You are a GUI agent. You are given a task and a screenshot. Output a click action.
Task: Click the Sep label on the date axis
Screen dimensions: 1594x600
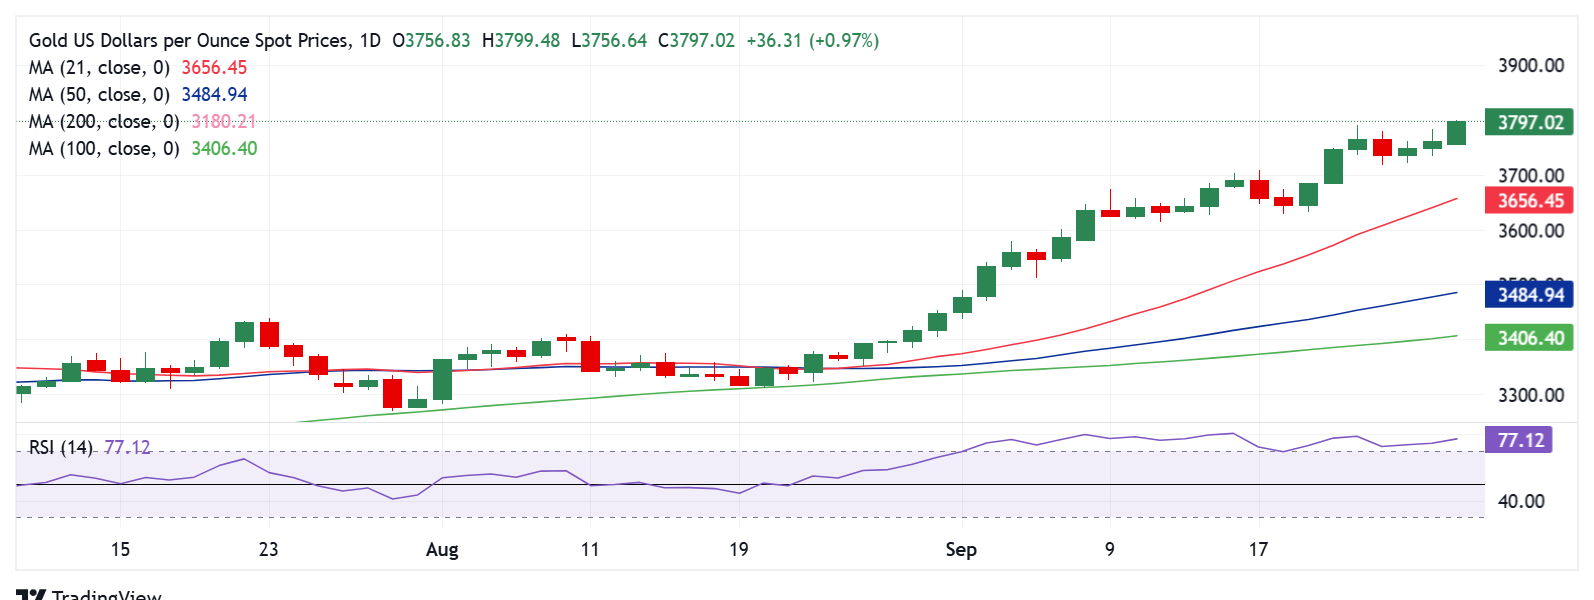coord(961,549)
